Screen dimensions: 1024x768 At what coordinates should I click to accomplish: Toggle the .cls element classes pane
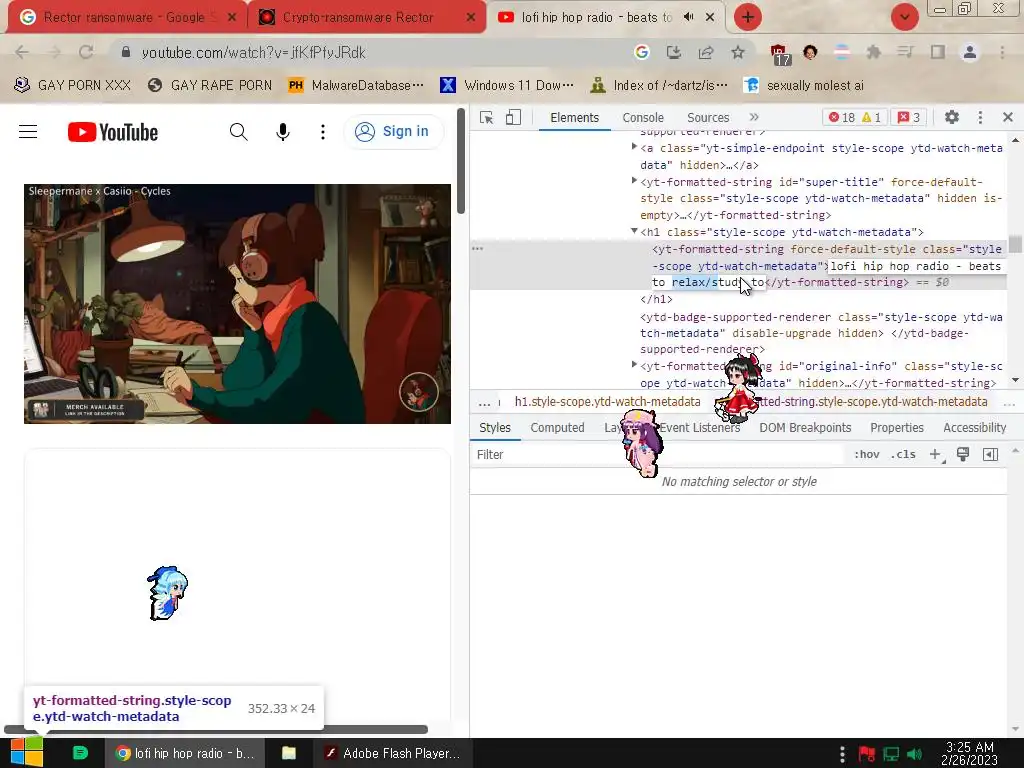pyautogui.click(x=903, y=455)
